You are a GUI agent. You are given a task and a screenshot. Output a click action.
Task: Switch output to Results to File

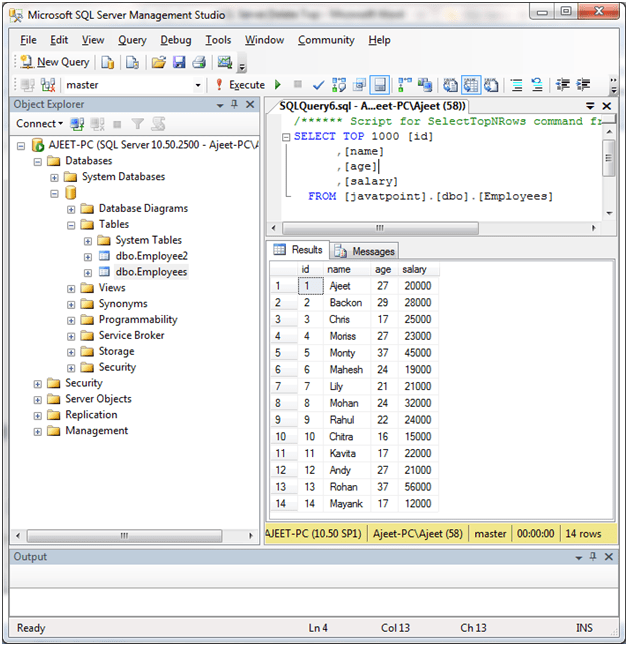tap(491, 85)
